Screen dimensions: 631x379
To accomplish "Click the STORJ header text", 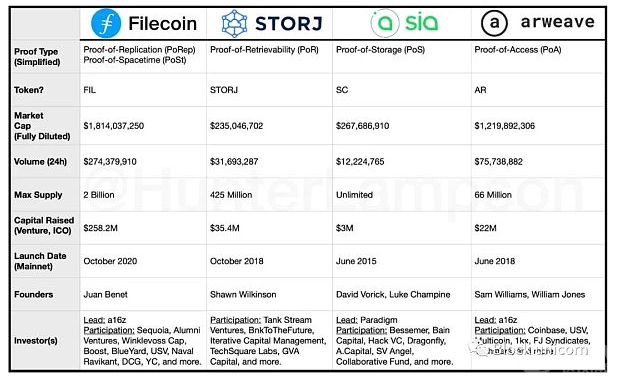I will click(289, 23).
